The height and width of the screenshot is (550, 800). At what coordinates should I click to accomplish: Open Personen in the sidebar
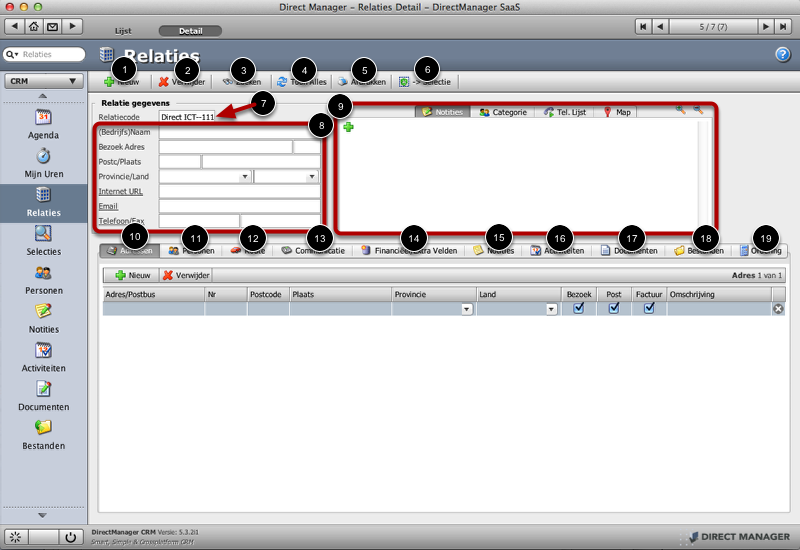43,280
